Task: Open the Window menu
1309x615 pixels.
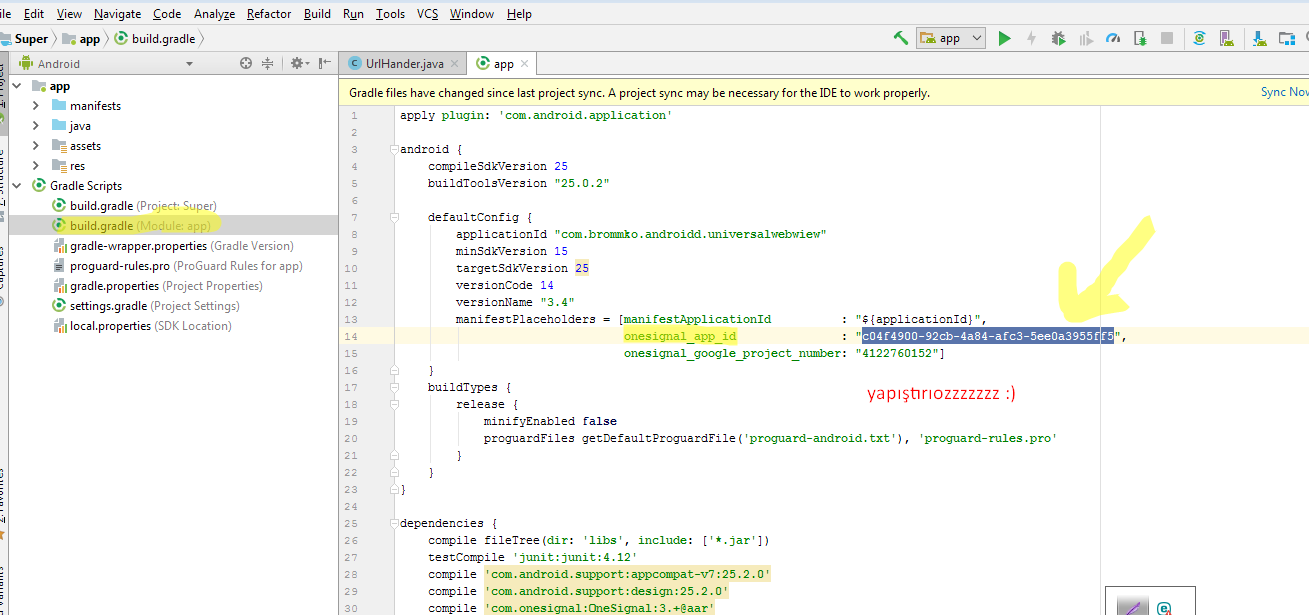Action: (x=472, y=14)
